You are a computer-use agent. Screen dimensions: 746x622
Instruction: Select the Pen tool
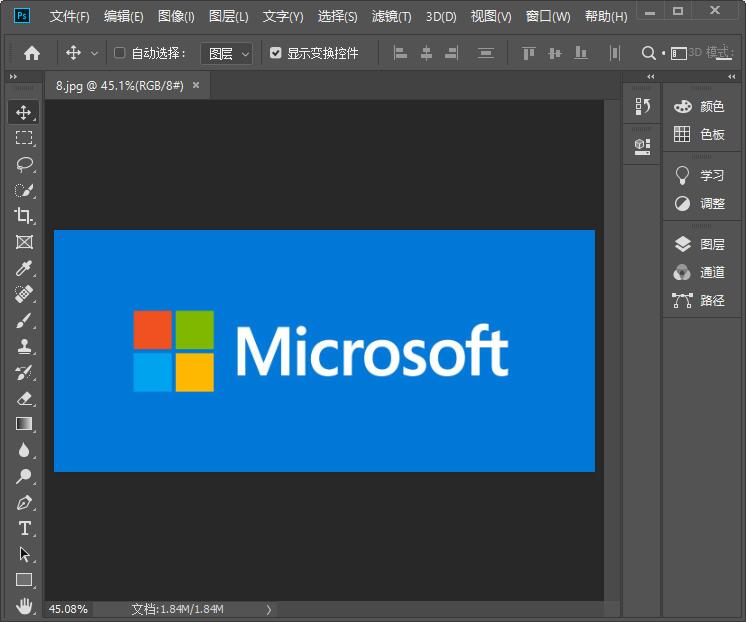[x=24, y=502]
